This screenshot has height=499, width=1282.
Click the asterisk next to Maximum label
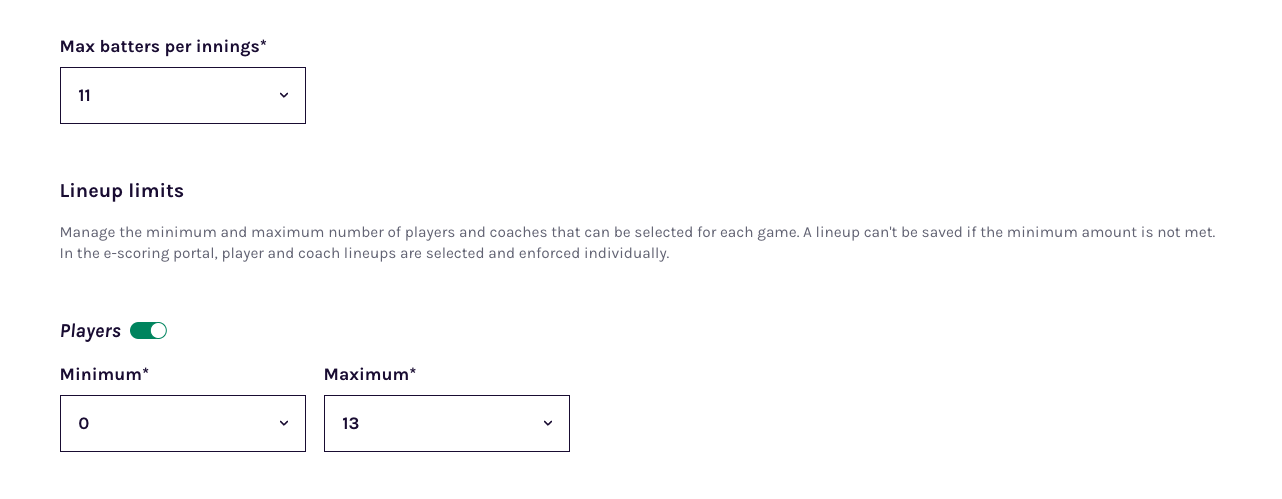point(413,372)
